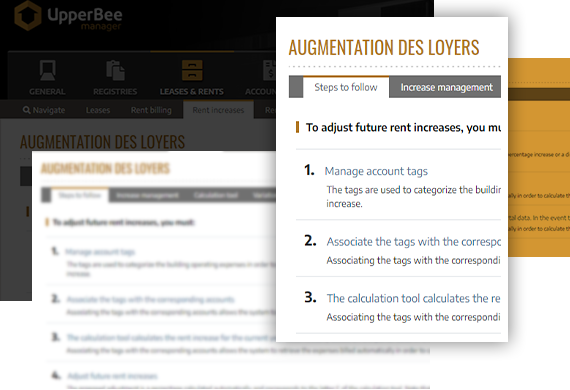This screenshot has width=570, height=390.
Task: Click the UpperBee manager hexagon logo
Action: [28, 15]
